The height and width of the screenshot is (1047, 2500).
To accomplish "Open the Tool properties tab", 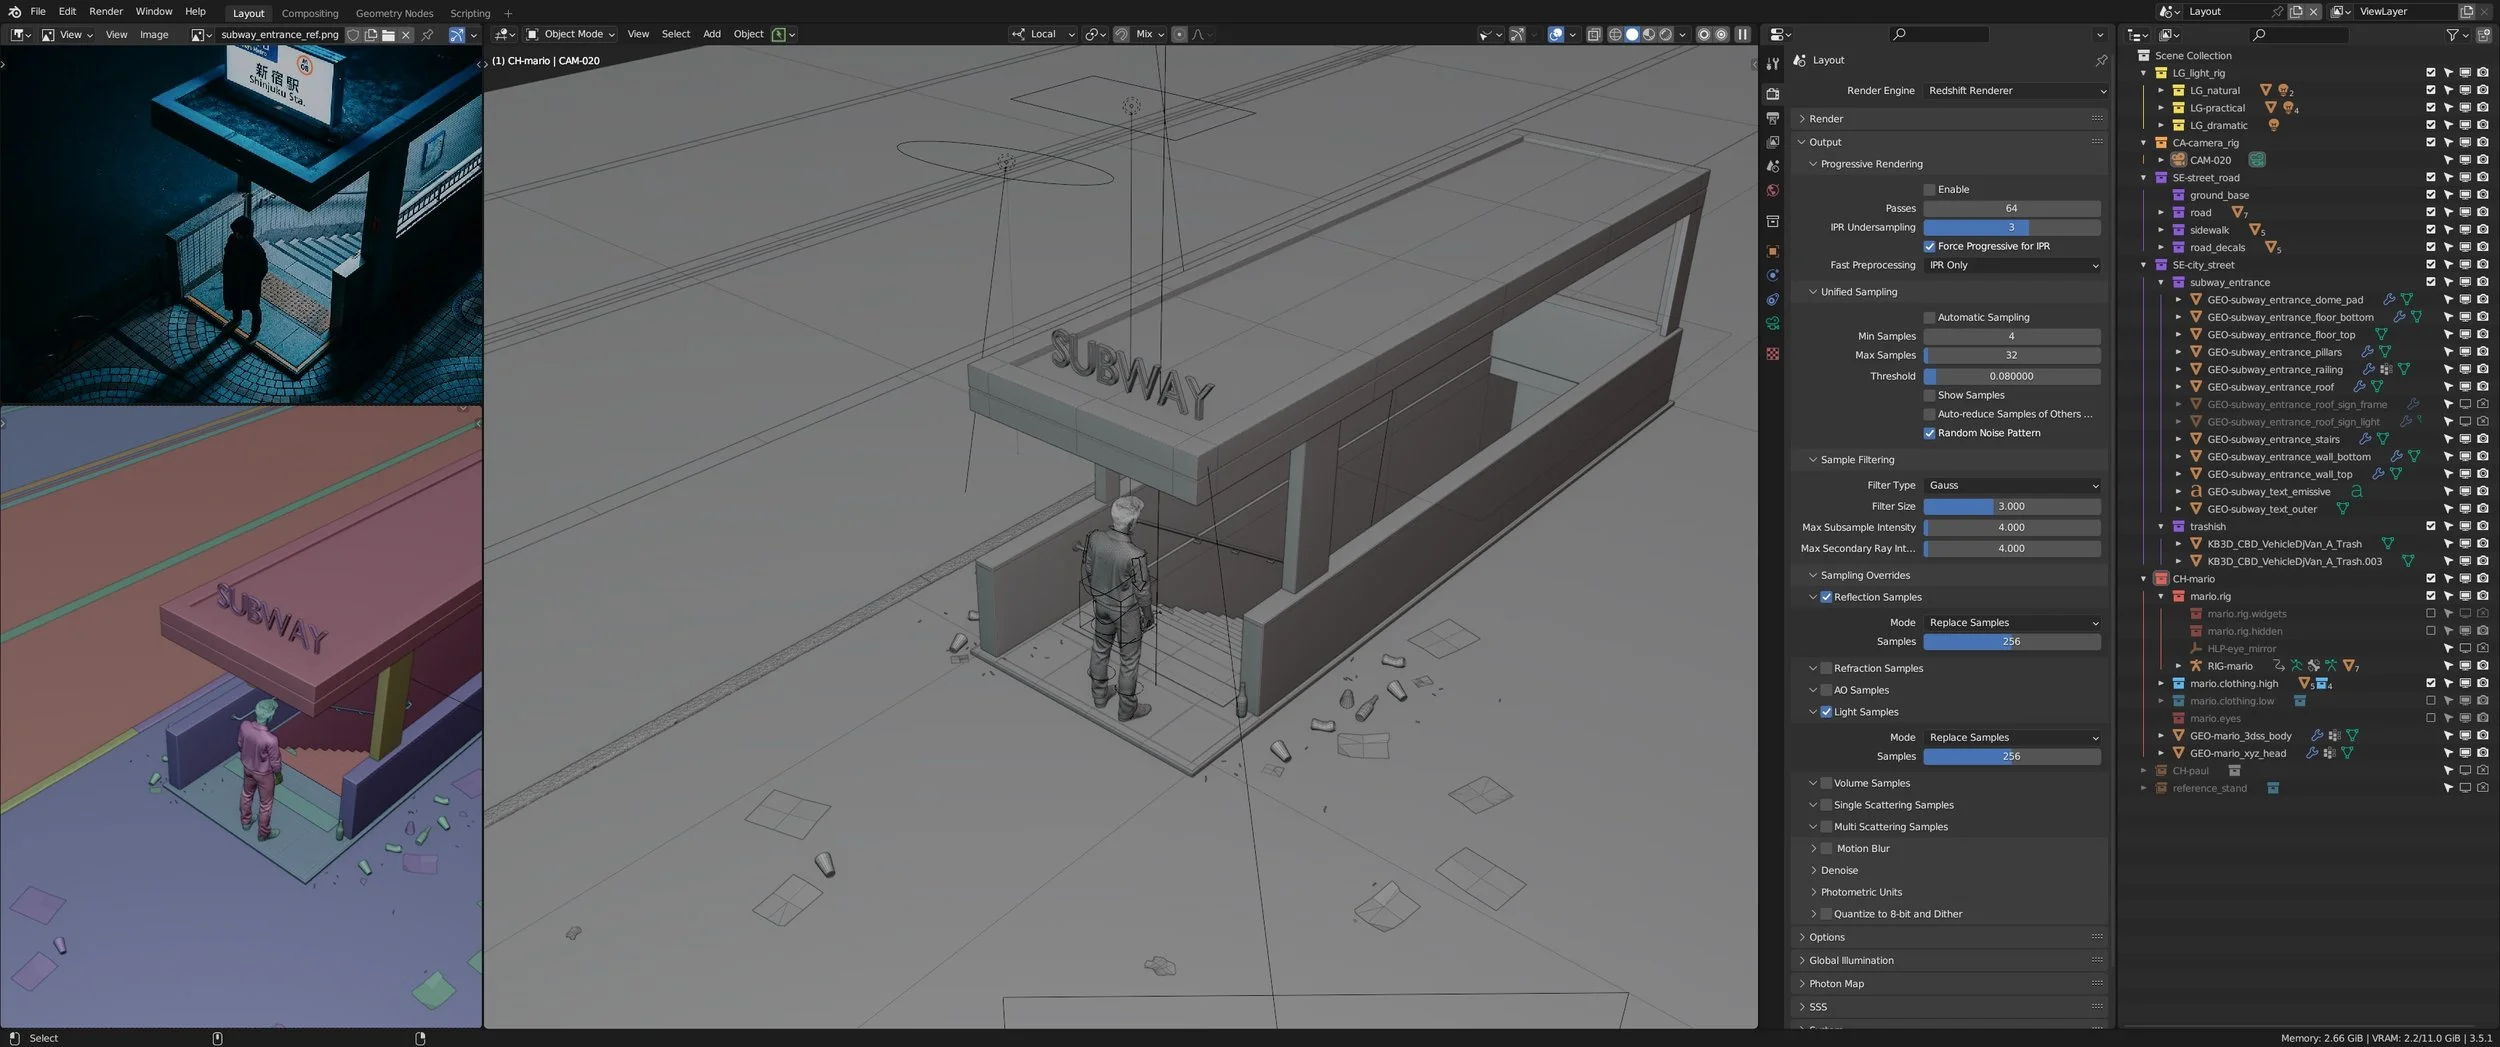I will [x=1772, y=63].
